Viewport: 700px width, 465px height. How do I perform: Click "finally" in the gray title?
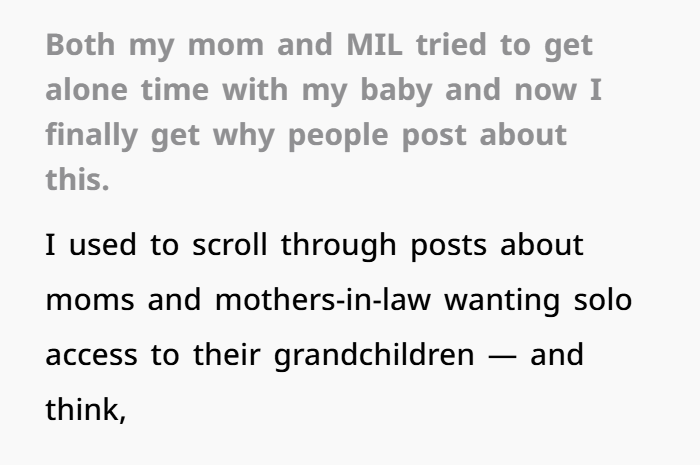click(x=93, y=135)
